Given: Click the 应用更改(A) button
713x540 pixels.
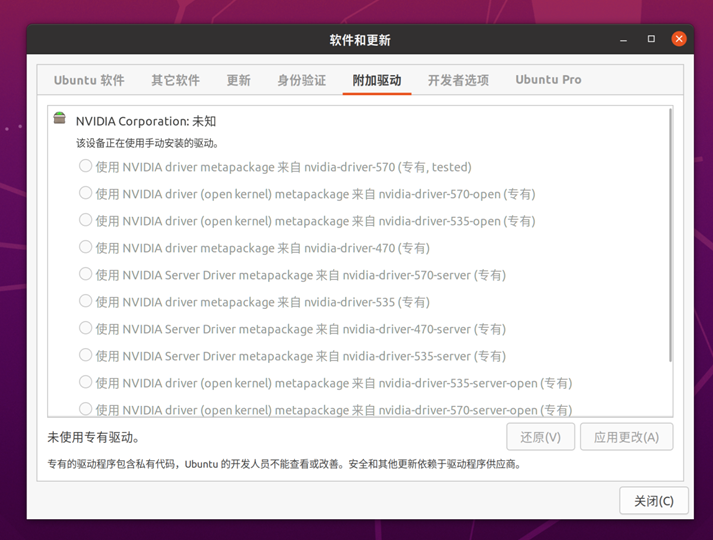Looking at the screenshot, I should pos(627,437).
